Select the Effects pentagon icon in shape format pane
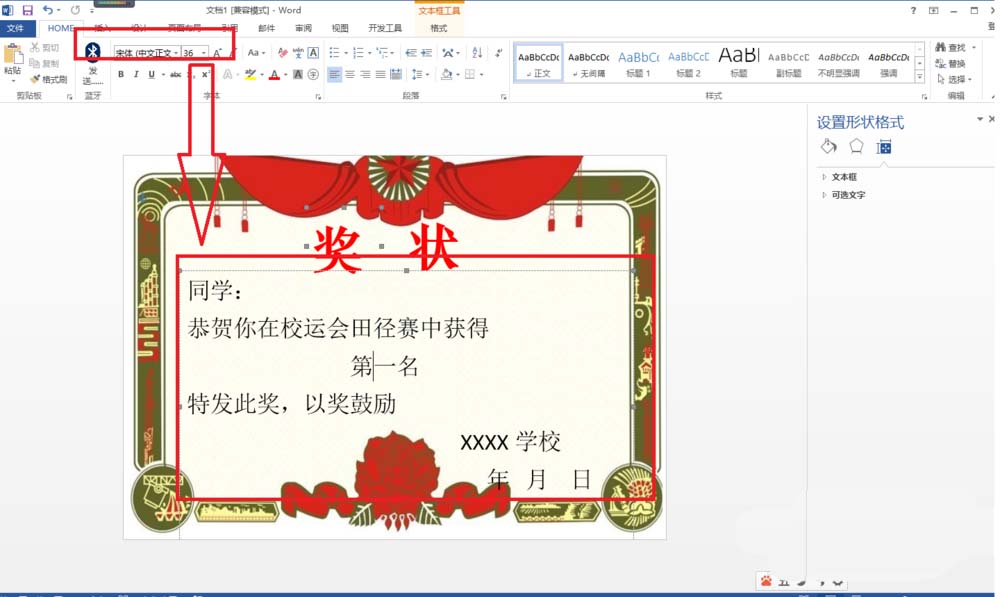Screen dimensions: 1000x597 tap(857, 147)
